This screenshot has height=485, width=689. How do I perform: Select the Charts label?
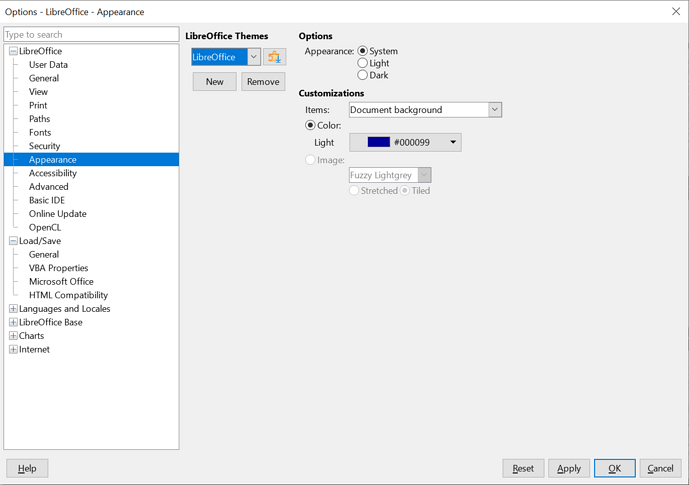tap(32, 336)
